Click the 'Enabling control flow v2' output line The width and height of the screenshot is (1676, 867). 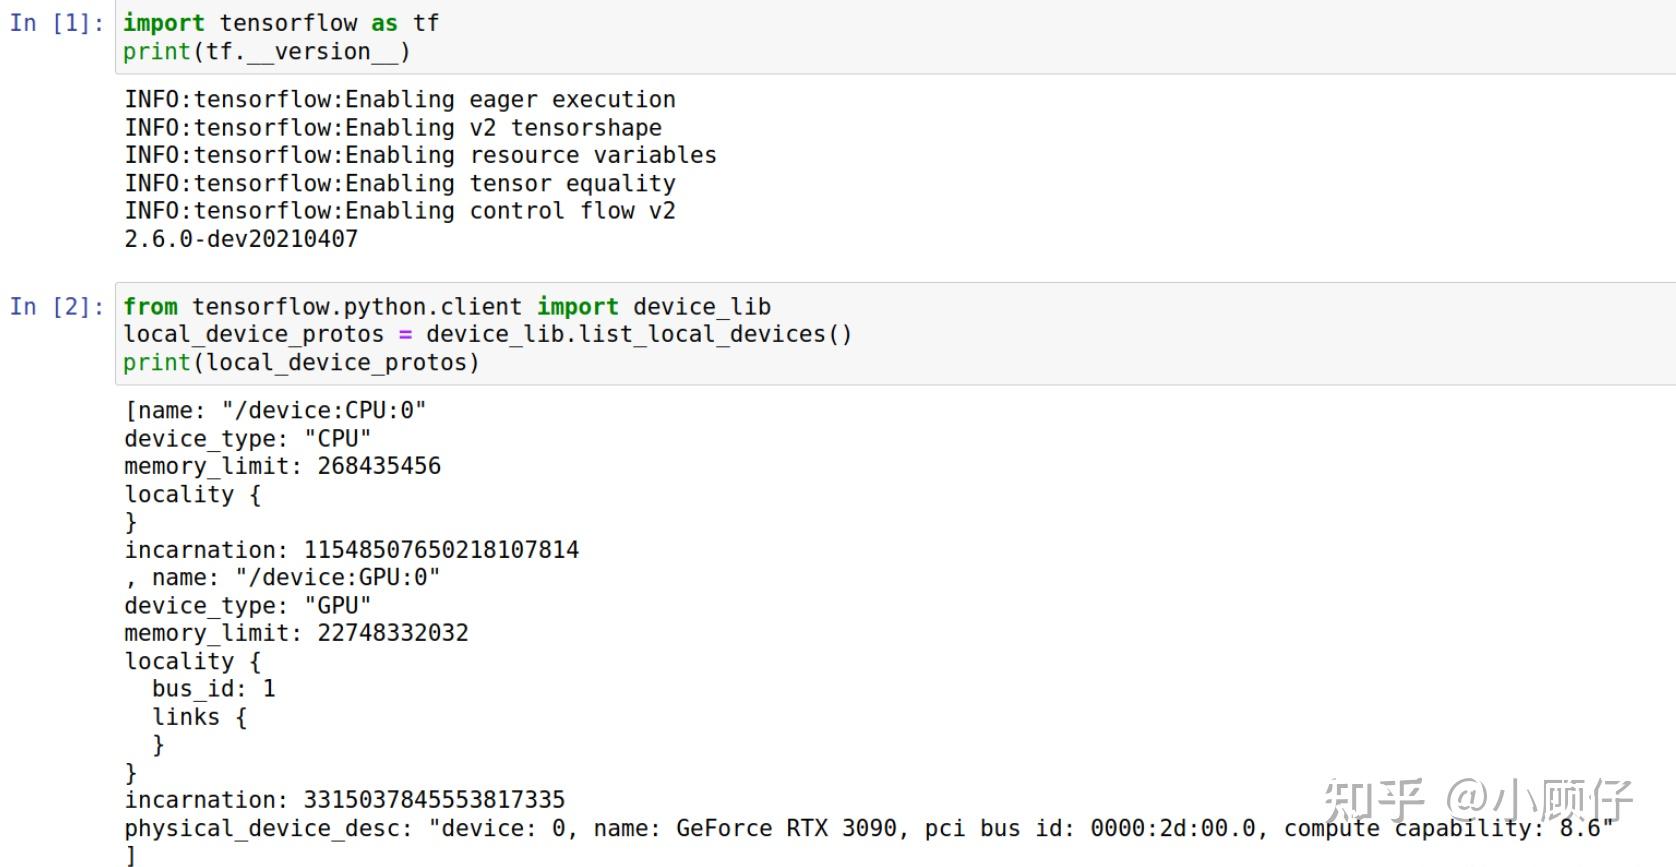pos(400,211)
